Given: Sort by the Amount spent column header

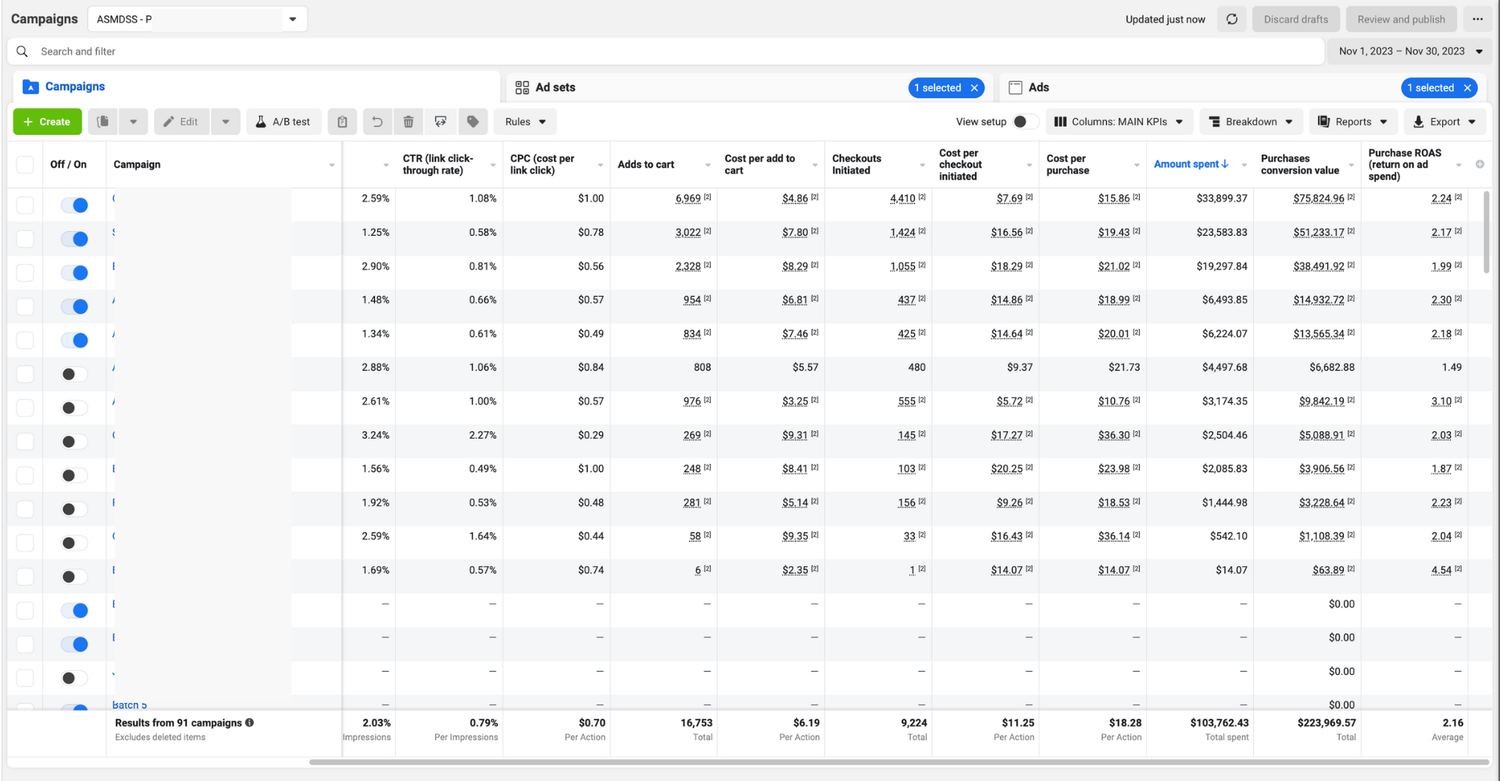Looking at the screenshot, I should (1191, 164).
